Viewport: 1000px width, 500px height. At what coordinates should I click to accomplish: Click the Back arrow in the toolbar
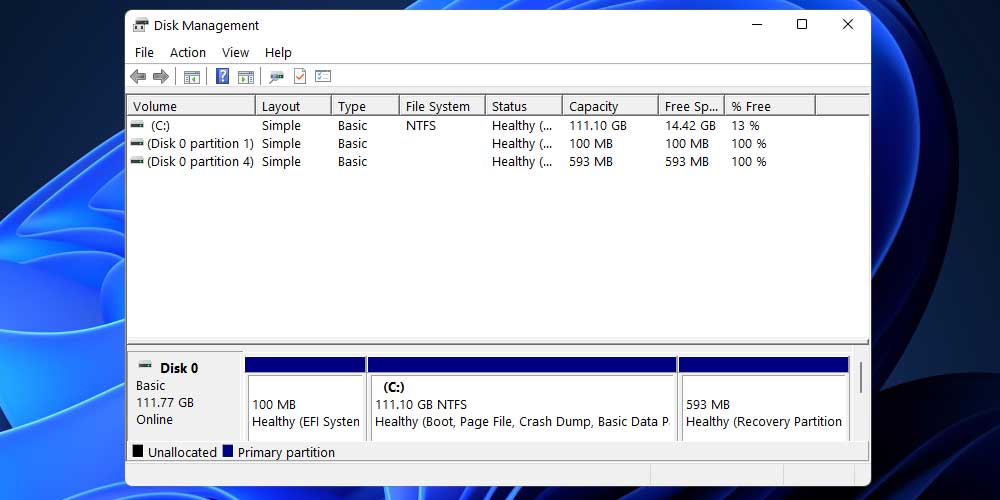138,77
